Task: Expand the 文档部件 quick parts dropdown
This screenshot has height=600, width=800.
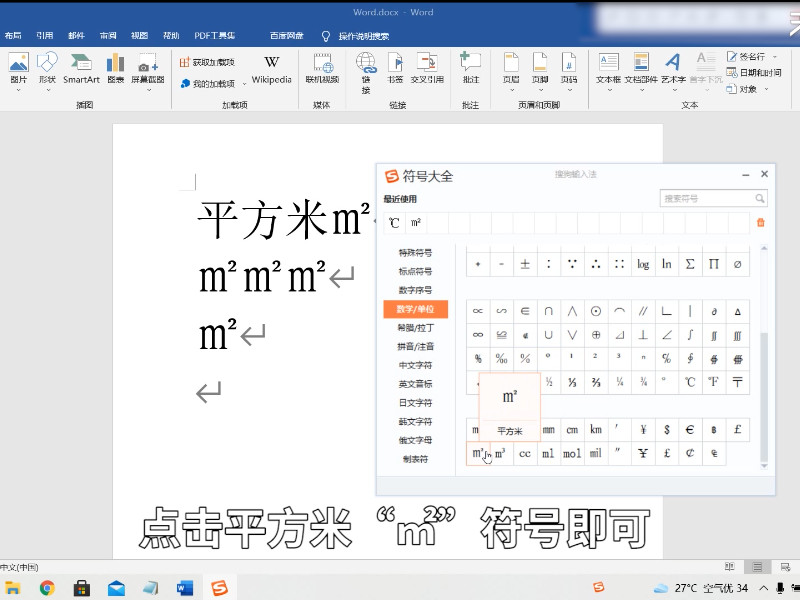Action: coord(641,90)
